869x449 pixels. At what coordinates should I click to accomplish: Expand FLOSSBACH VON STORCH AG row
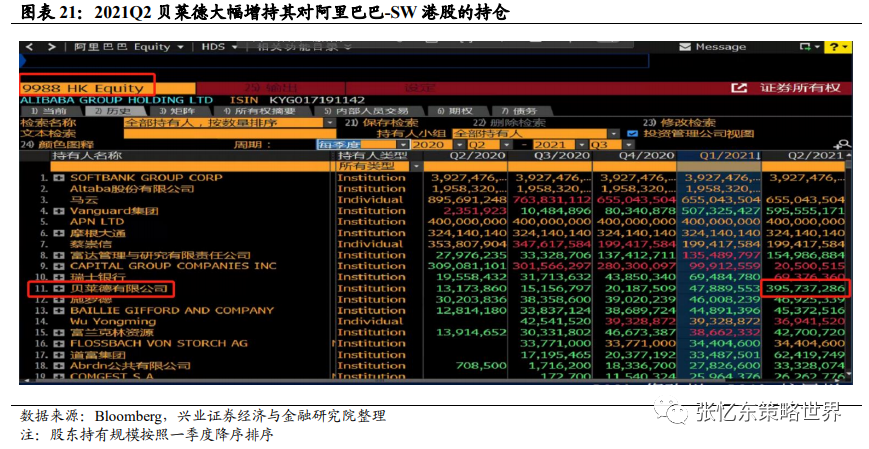click(x=59, y=344)
